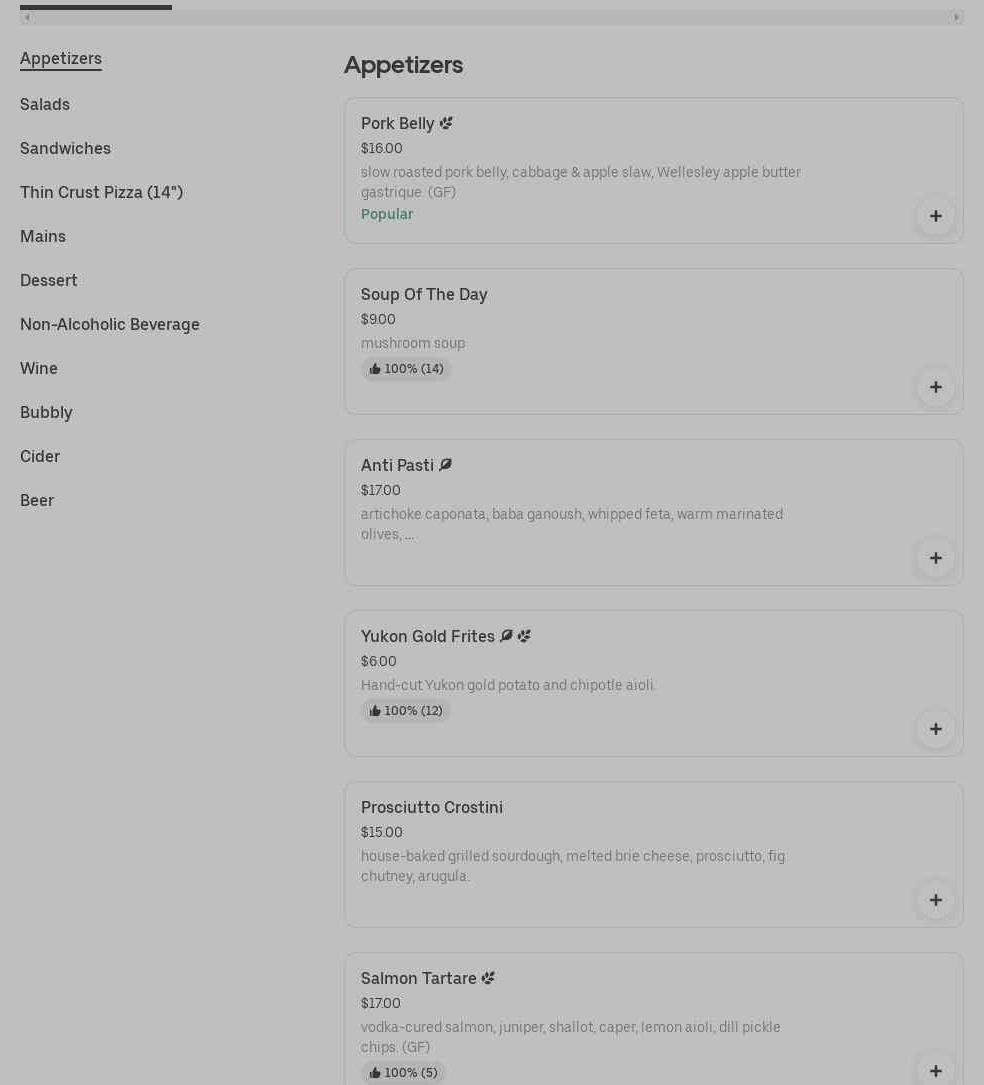Jump to the Salads menu section
The width and height of the screenshot is (984, 1085).
click(45, 104)
